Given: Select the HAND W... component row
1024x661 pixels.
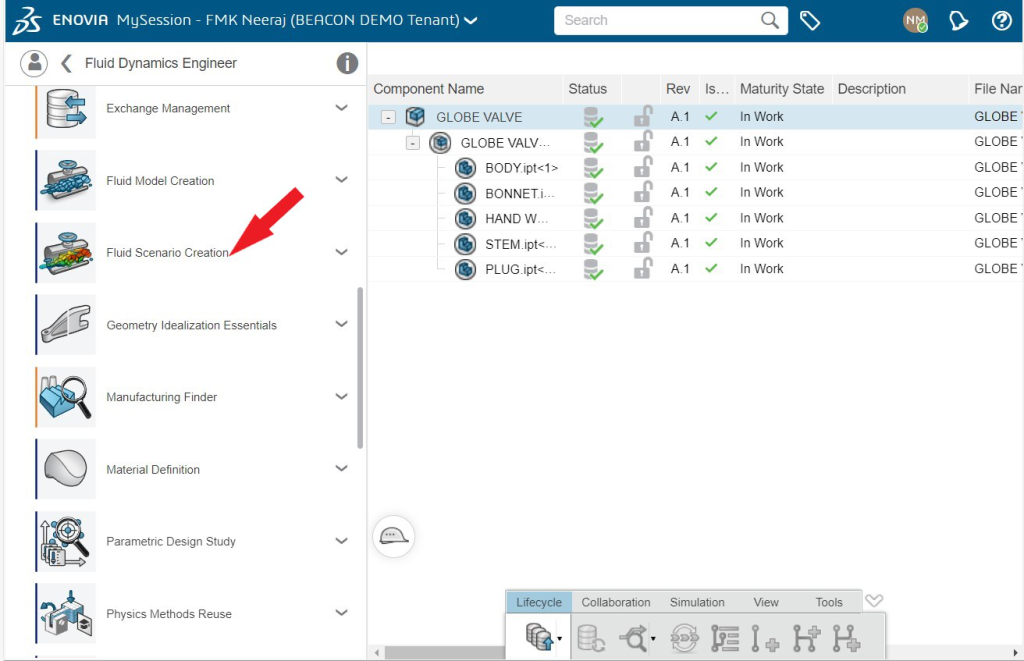Looking at the screenshot, I should (x=696, y=218).
